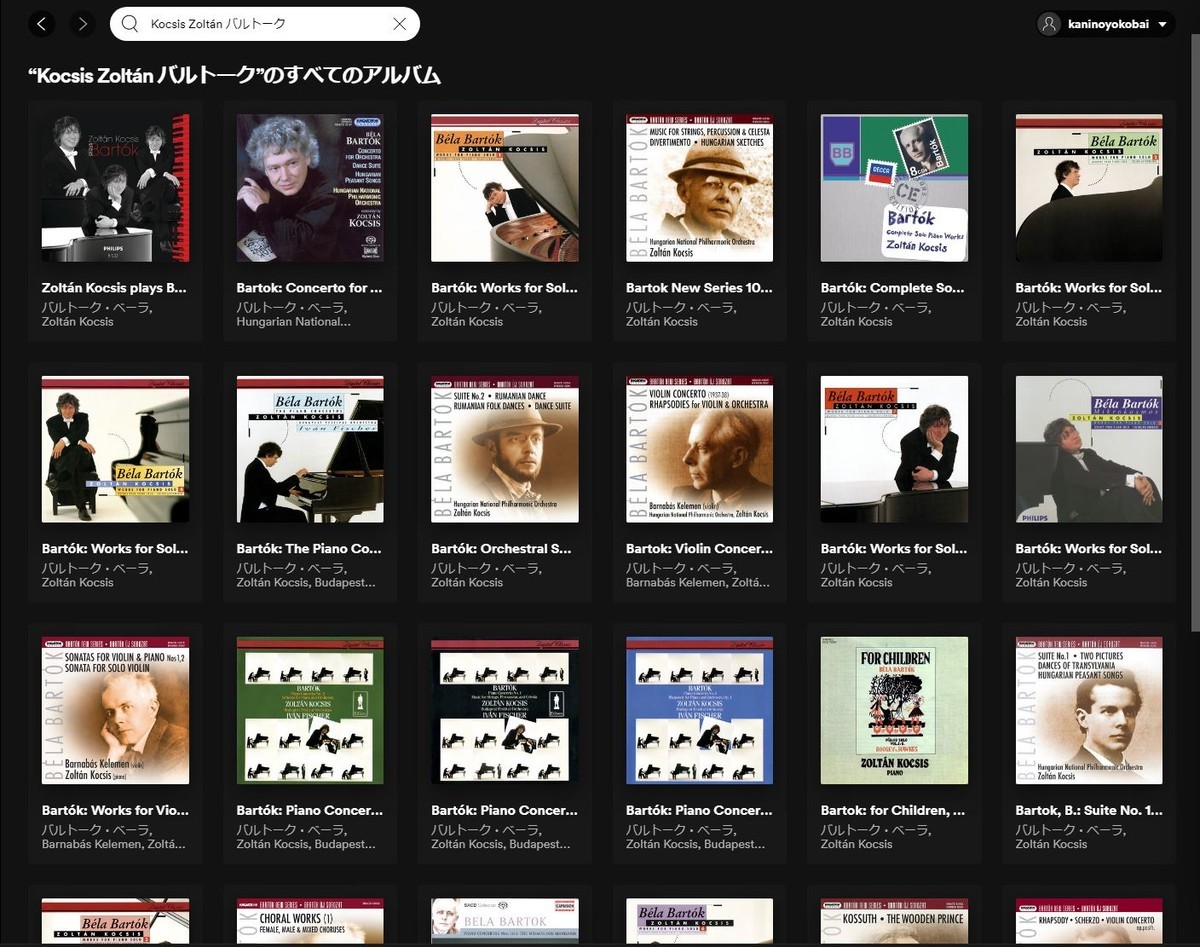The image size is (1200, 947).
Task: Click 'Barnabás Kelemen, Zoltá...' under Violin Concer...
Action: click(x=699, y=583)
